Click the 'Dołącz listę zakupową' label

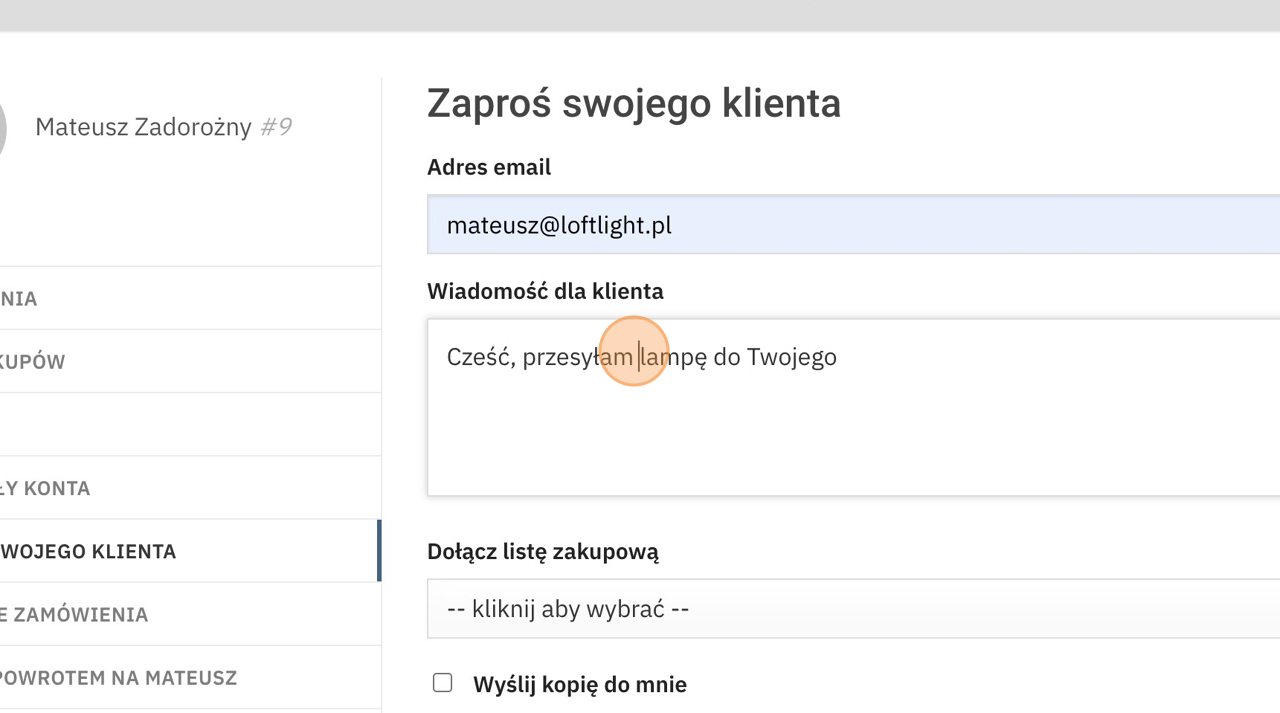(x=542, y=551)
